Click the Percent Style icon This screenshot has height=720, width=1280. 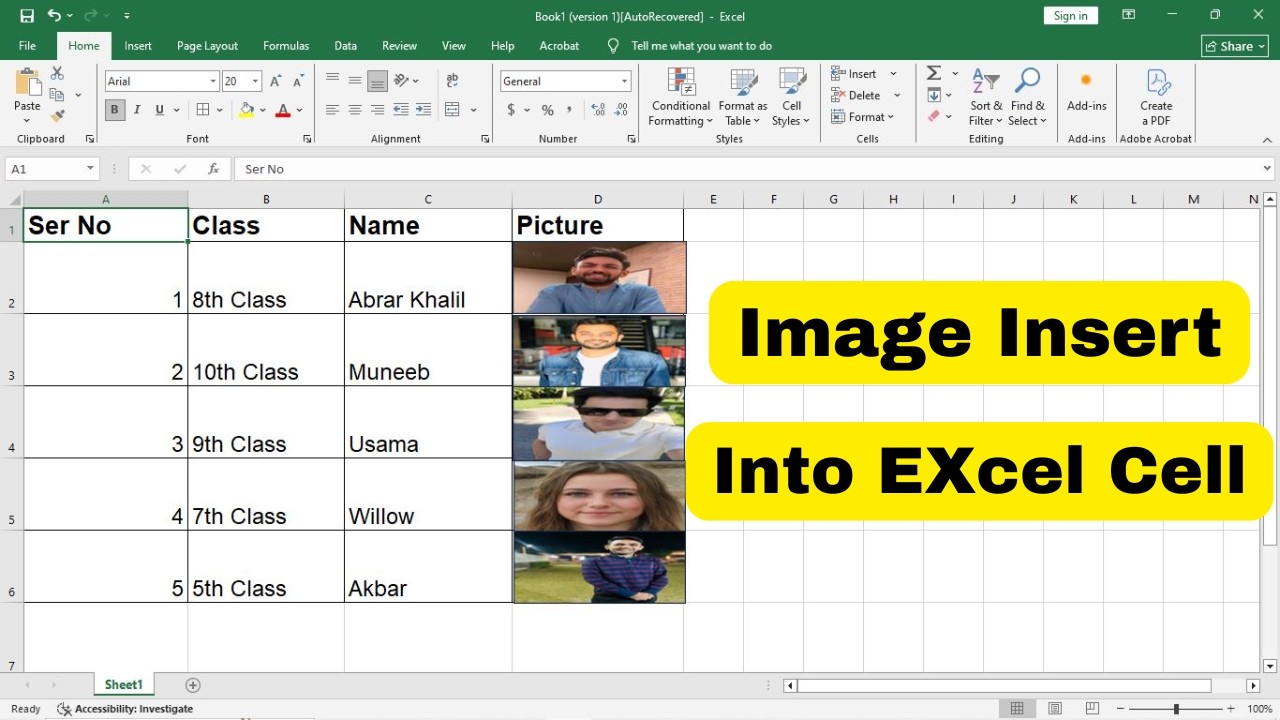[547, 110]
